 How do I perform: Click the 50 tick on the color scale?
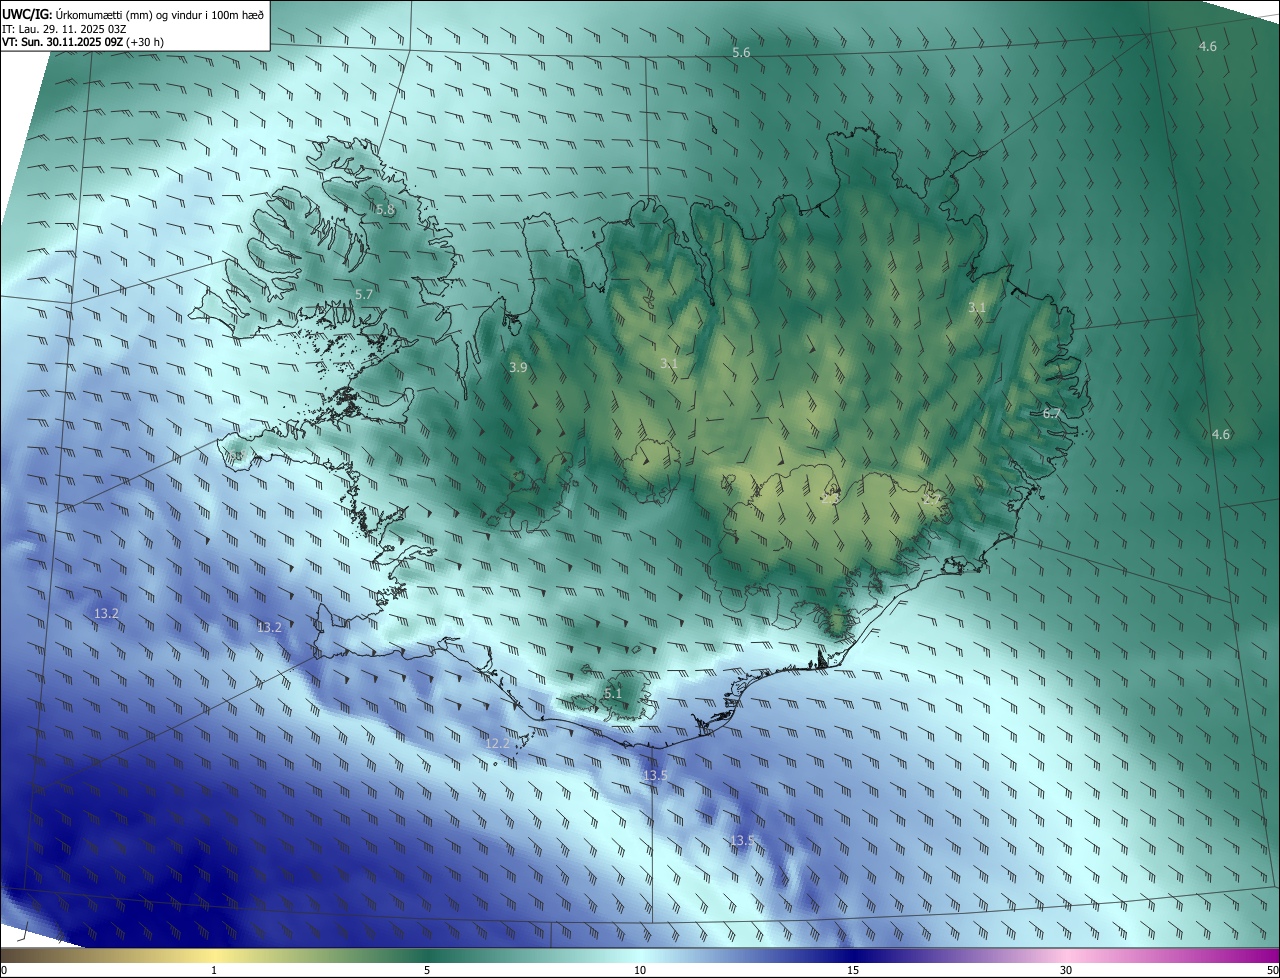click(x=1272, y=971)
